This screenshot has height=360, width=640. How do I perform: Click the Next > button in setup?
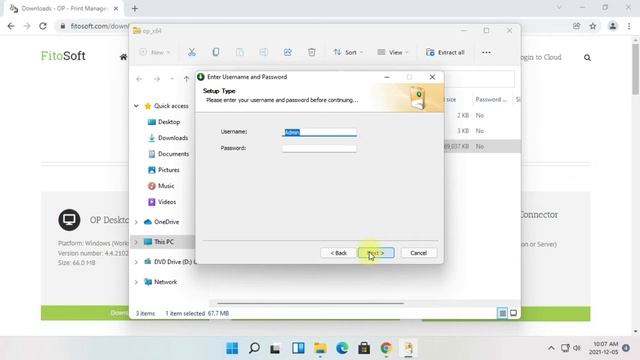click(x=376, y=253)
